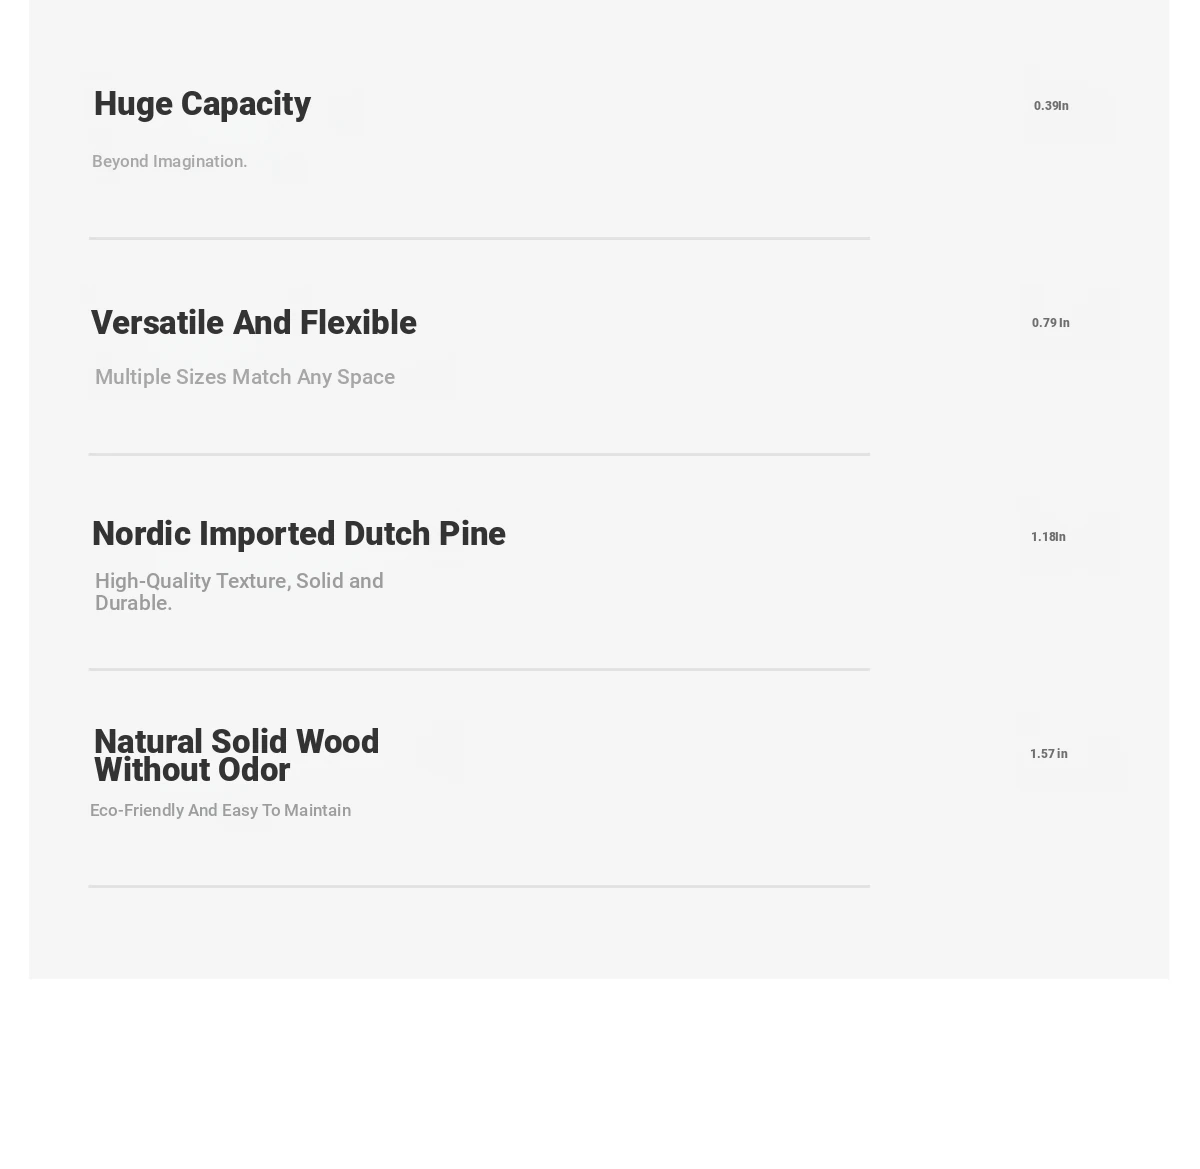The width and height of the screenshot is (1200, 1169).
Task: Click the divider beneath the Dutch Pine section
Action: click(479, 669)
